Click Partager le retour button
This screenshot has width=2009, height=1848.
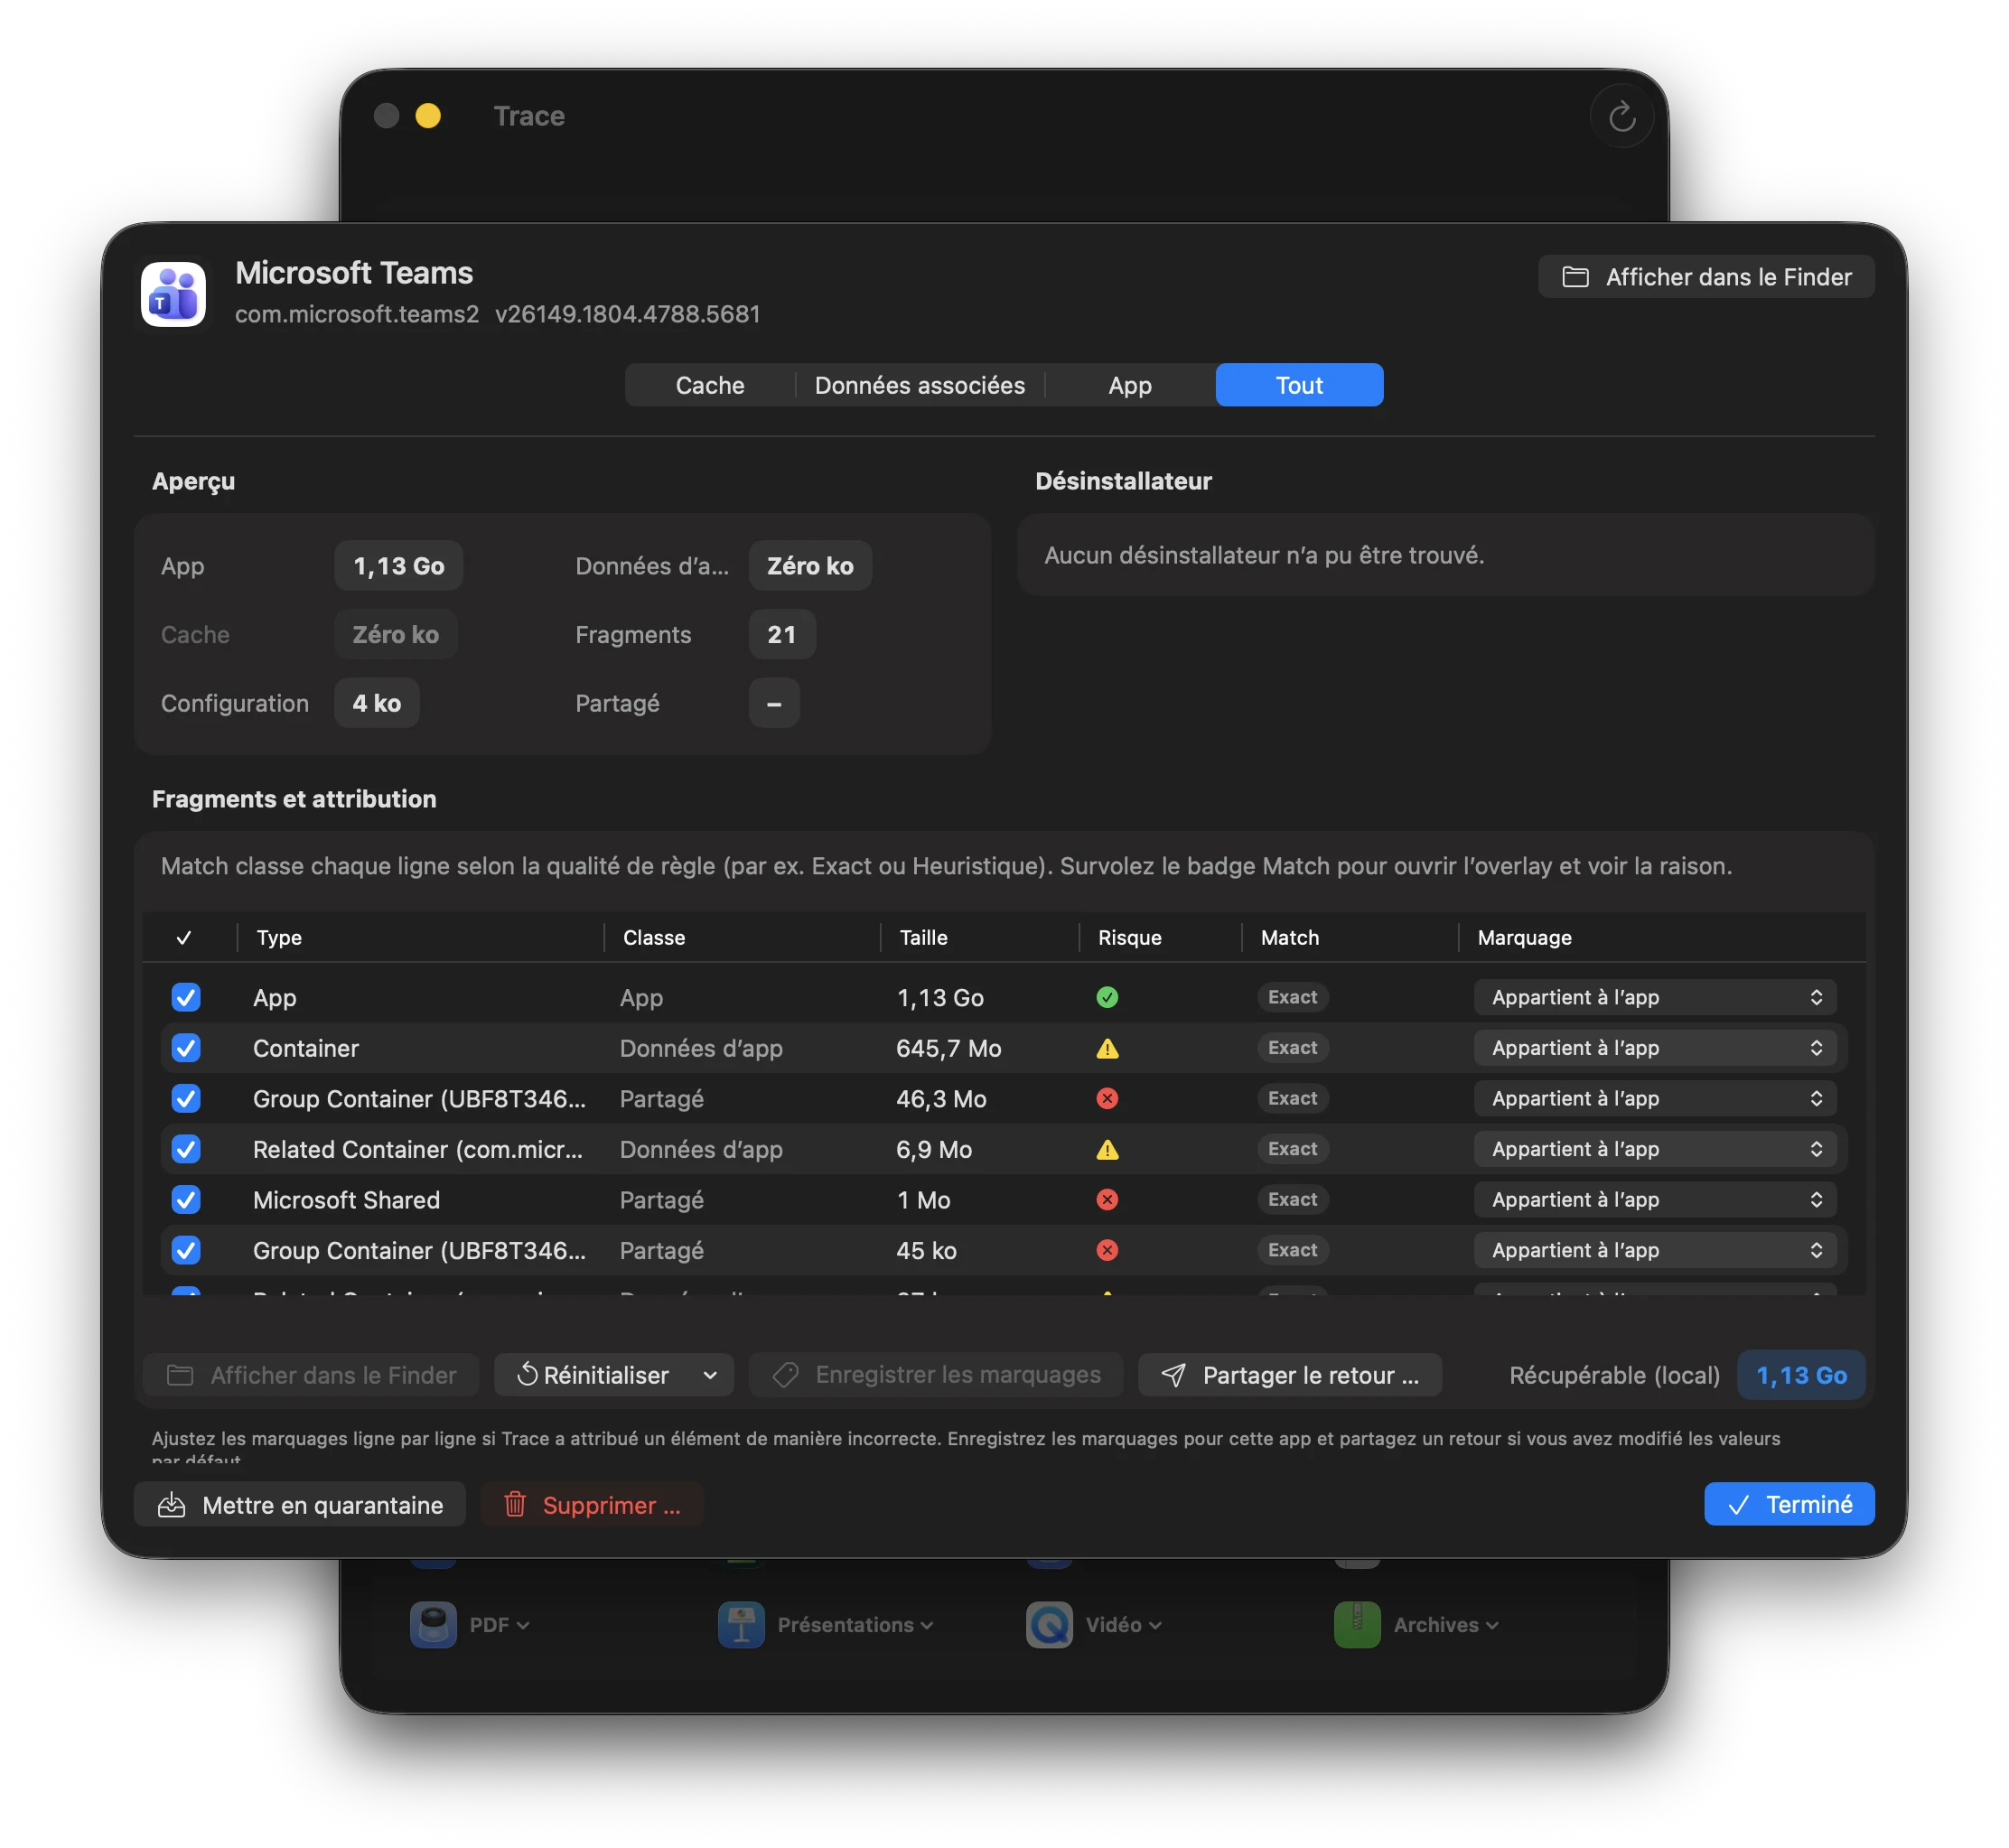click(1290, 1375)
